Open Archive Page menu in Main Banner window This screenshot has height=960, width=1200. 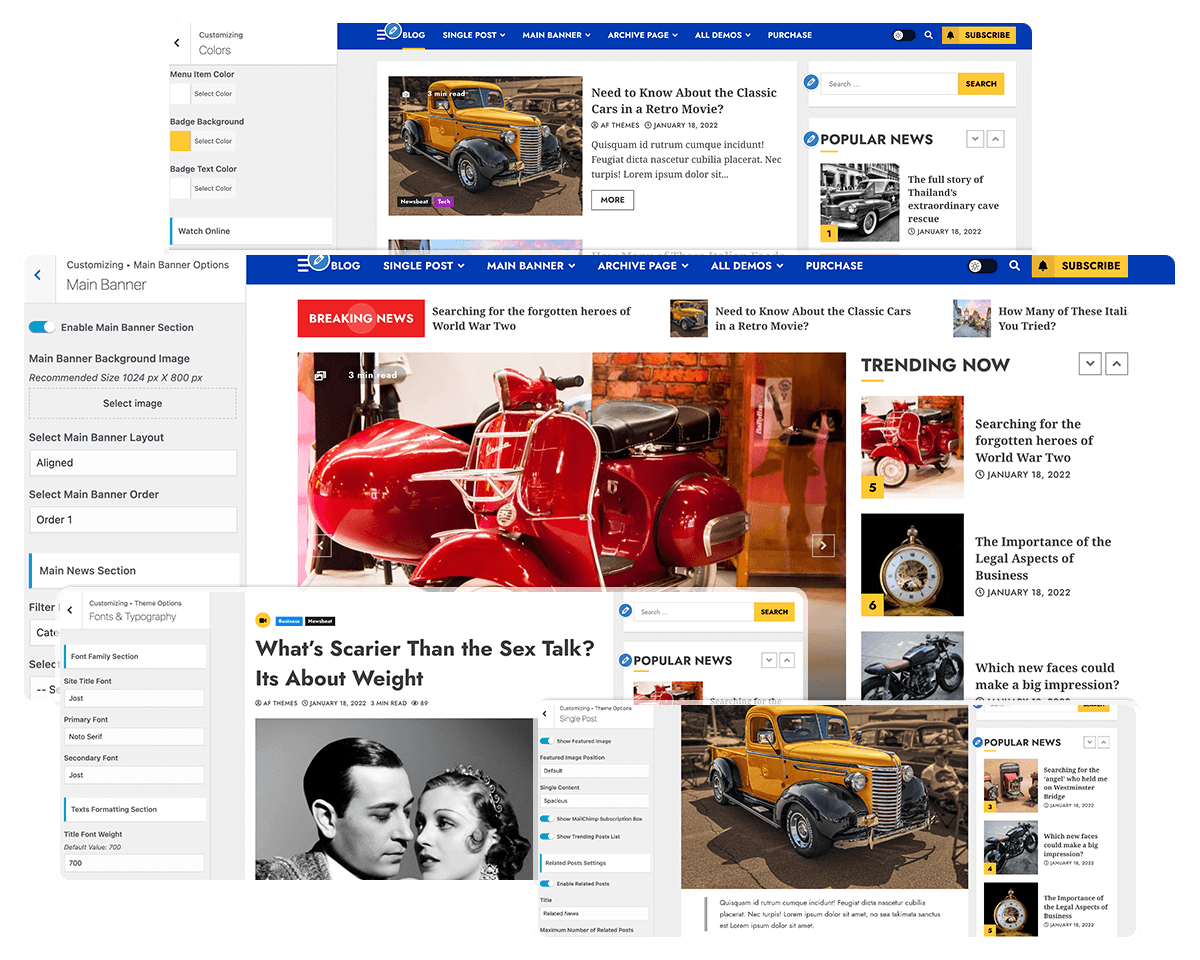[643, 266]
